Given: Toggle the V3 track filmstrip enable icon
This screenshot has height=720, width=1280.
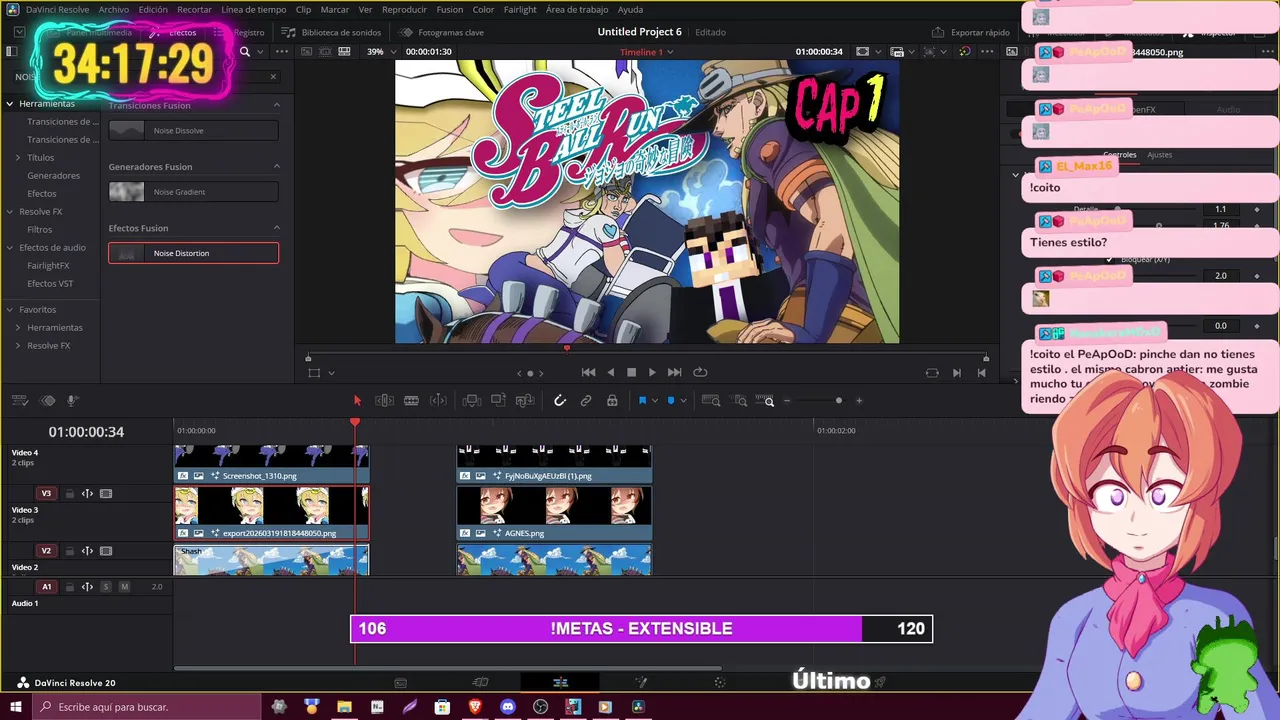Looking at the screenshot, I should (106, 494).
